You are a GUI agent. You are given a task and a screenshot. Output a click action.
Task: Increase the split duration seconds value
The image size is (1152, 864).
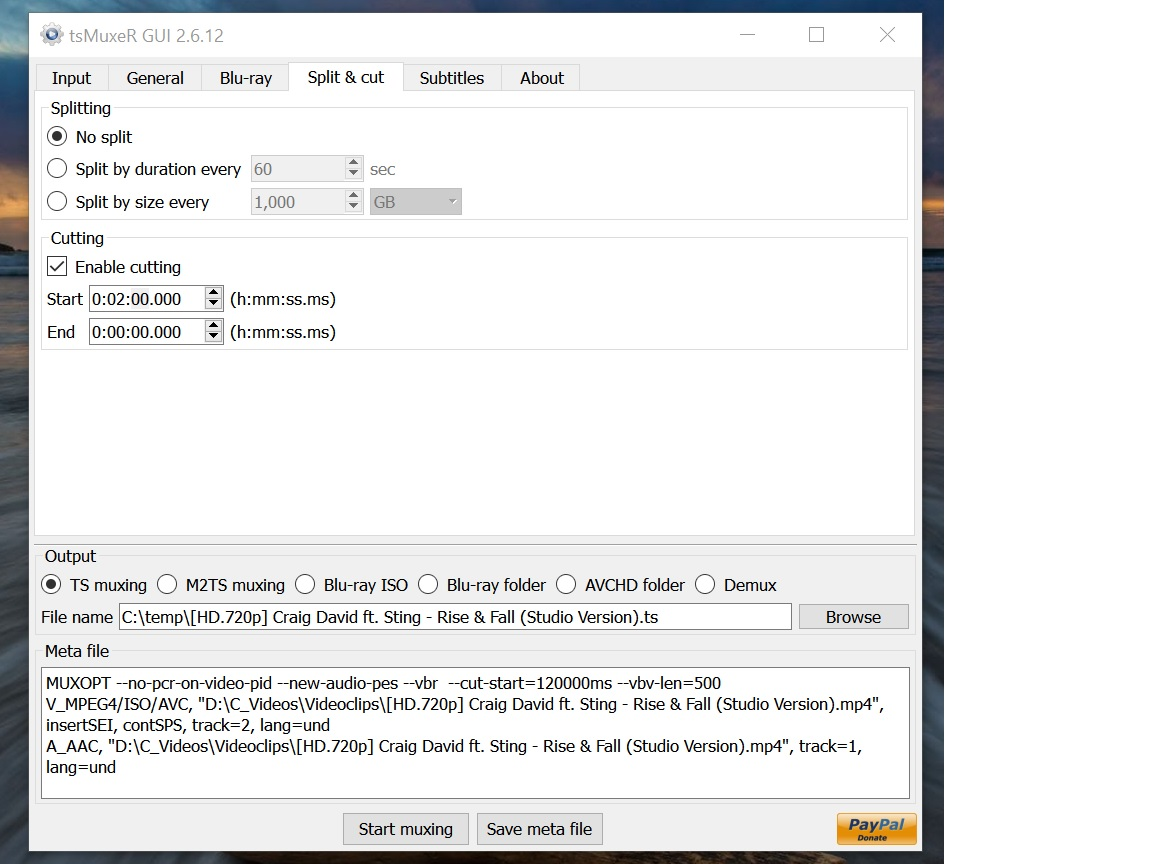pyautogui.click(x=354, y=162)
